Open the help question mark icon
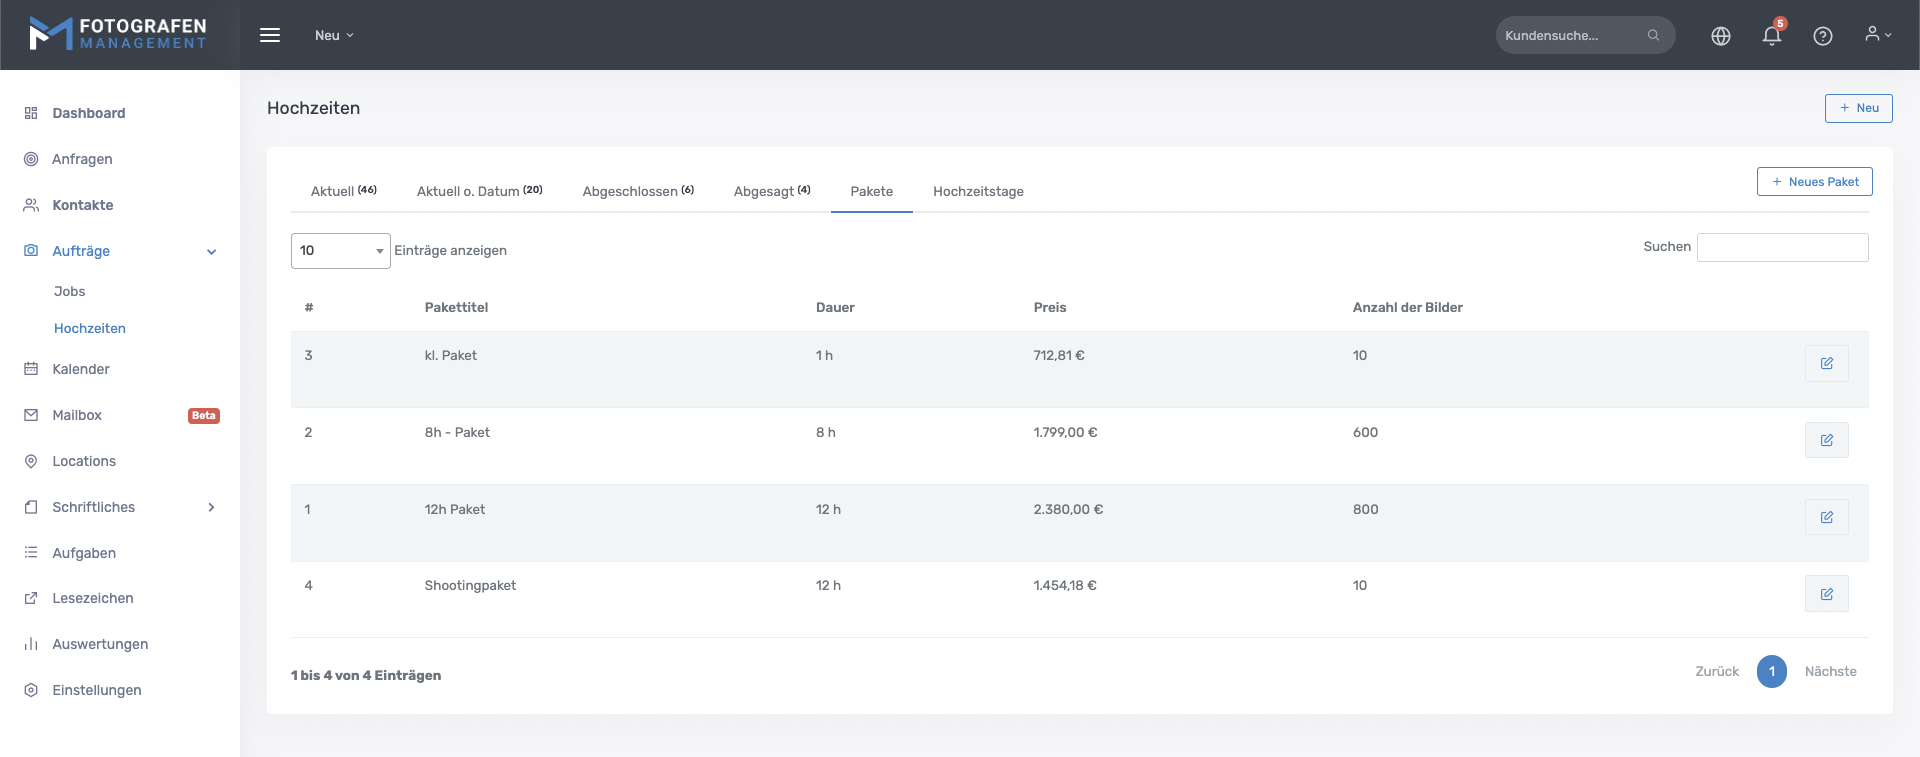This screenshot has width=1920, height=757. click(x=1823, y=36)
